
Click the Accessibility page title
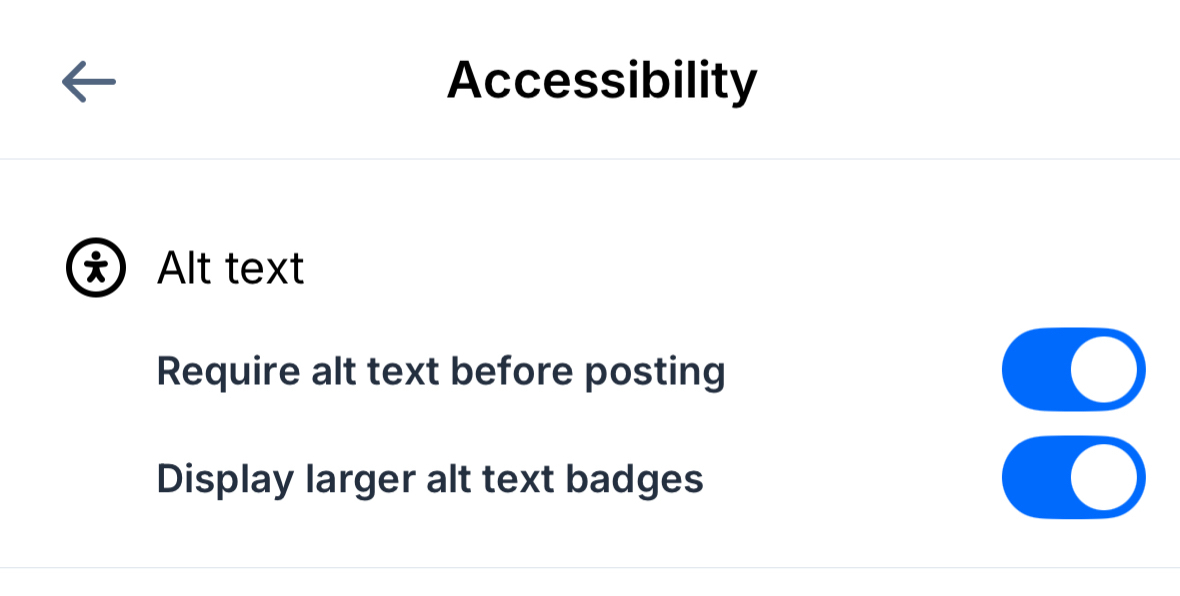pyautogui.click(x=601, y=80)
